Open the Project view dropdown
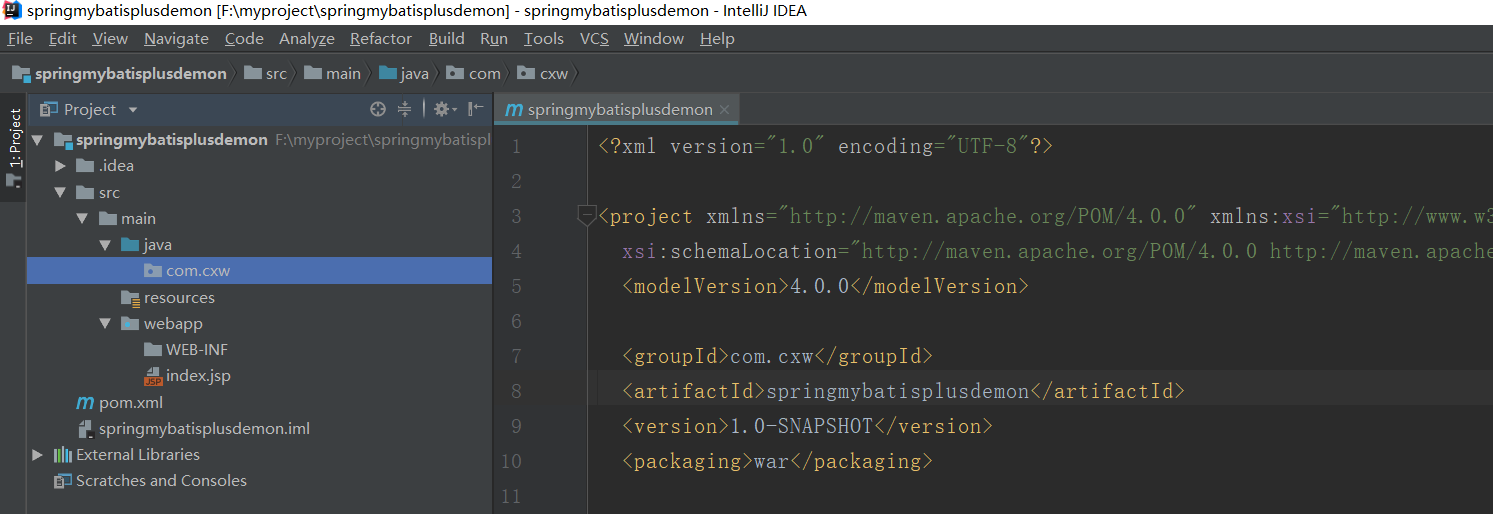Viewport: 1493px width, 514px height. coord(133,110)
